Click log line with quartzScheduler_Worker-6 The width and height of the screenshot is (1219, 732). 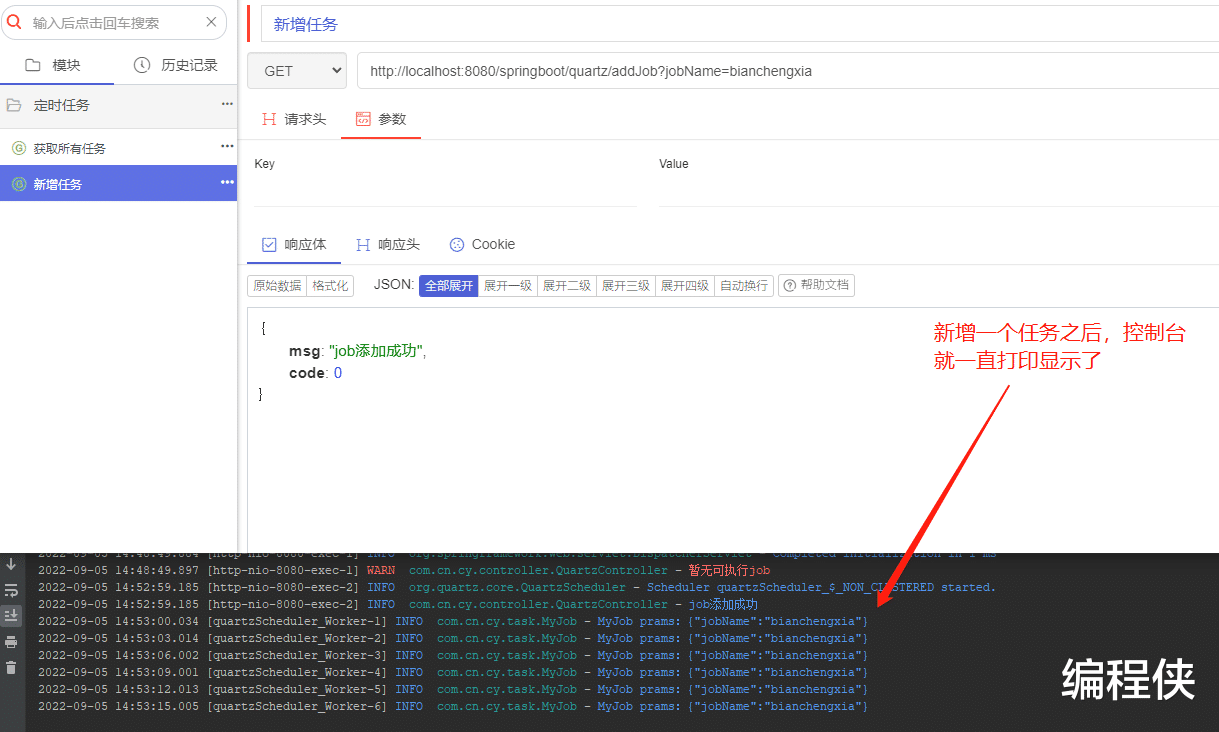pyautogui.click(x=453, y=706)
